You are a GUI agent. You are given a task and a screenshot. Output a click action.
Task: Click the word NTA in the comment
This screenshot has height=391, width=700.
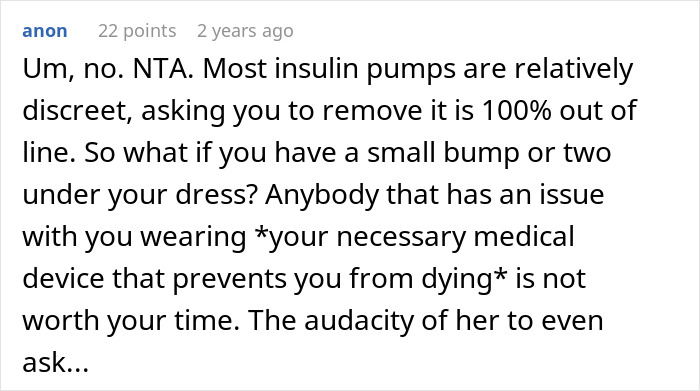coord(163,69)
